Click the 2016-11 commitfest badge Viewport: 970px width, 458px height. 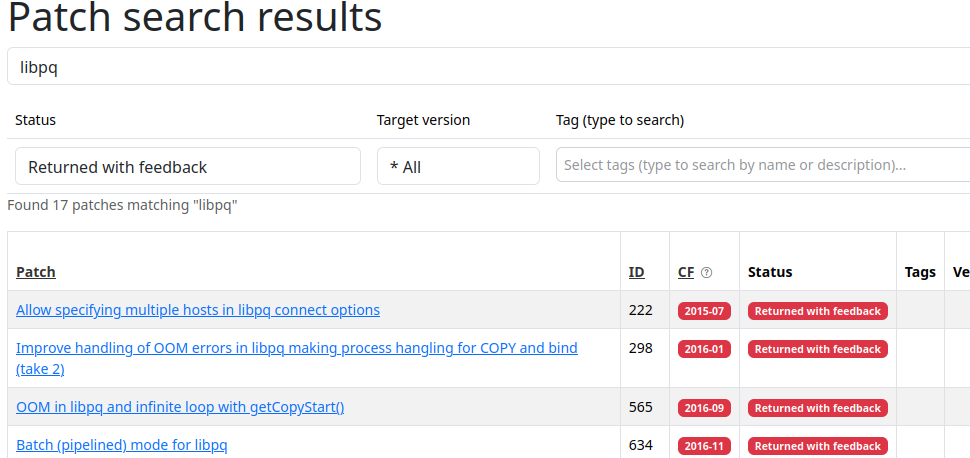tap(704, 446)
